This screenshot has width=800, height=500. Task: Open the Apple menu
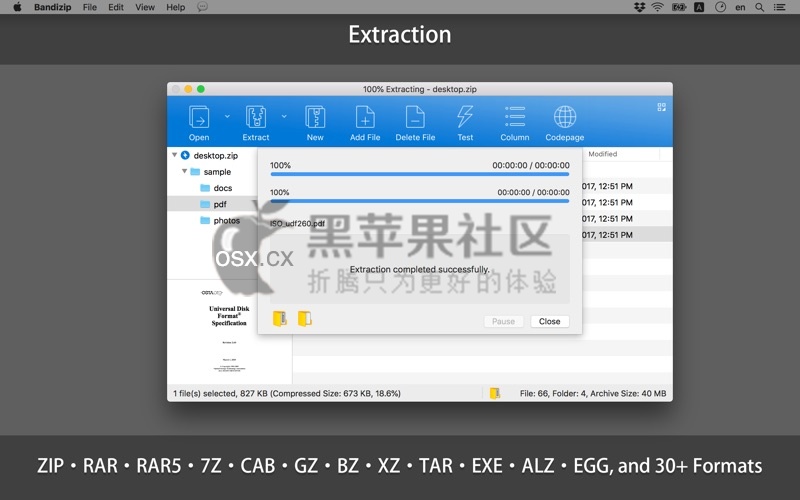click(x=17, y=7)
